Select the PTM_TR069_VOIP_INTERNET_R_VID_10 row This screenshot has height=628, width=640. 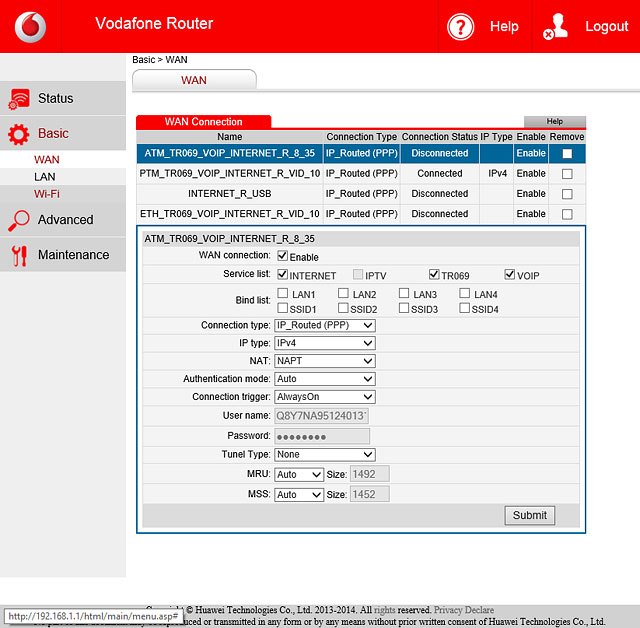click(361, 174)
